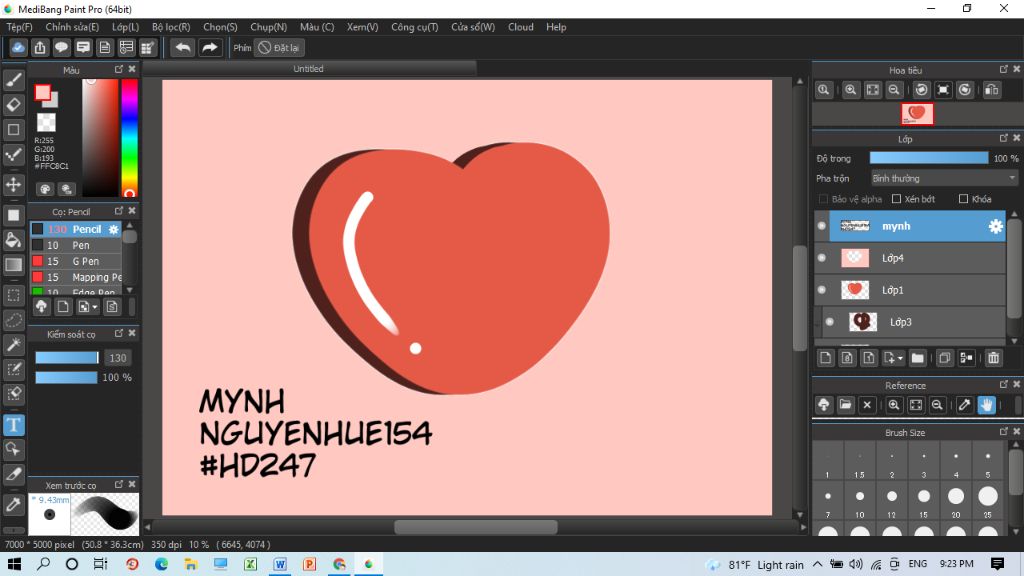Screen dimensions: 1024x576
Task: Click the Undo arrow in the toolbar
Action: [x=183, y=48]
